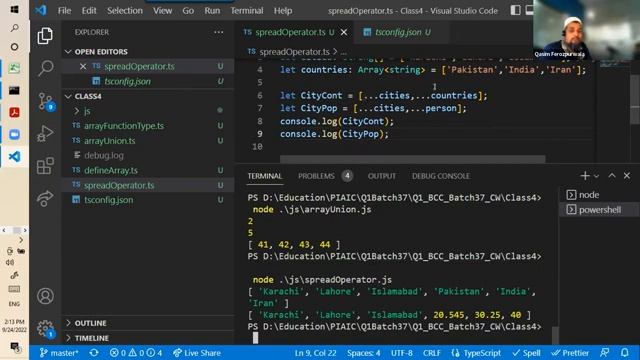The width and height of the screenshot is (640, 360).
Task: Switch to the Debug Console tab
Action: 441,176
